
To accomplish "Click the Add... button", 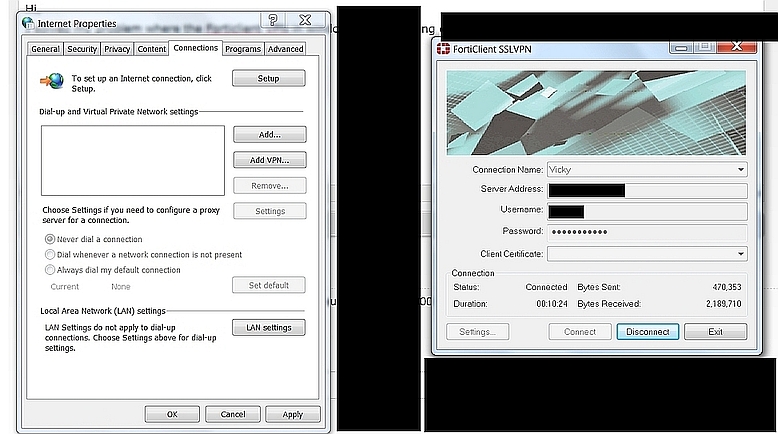I will click(269, 134).
